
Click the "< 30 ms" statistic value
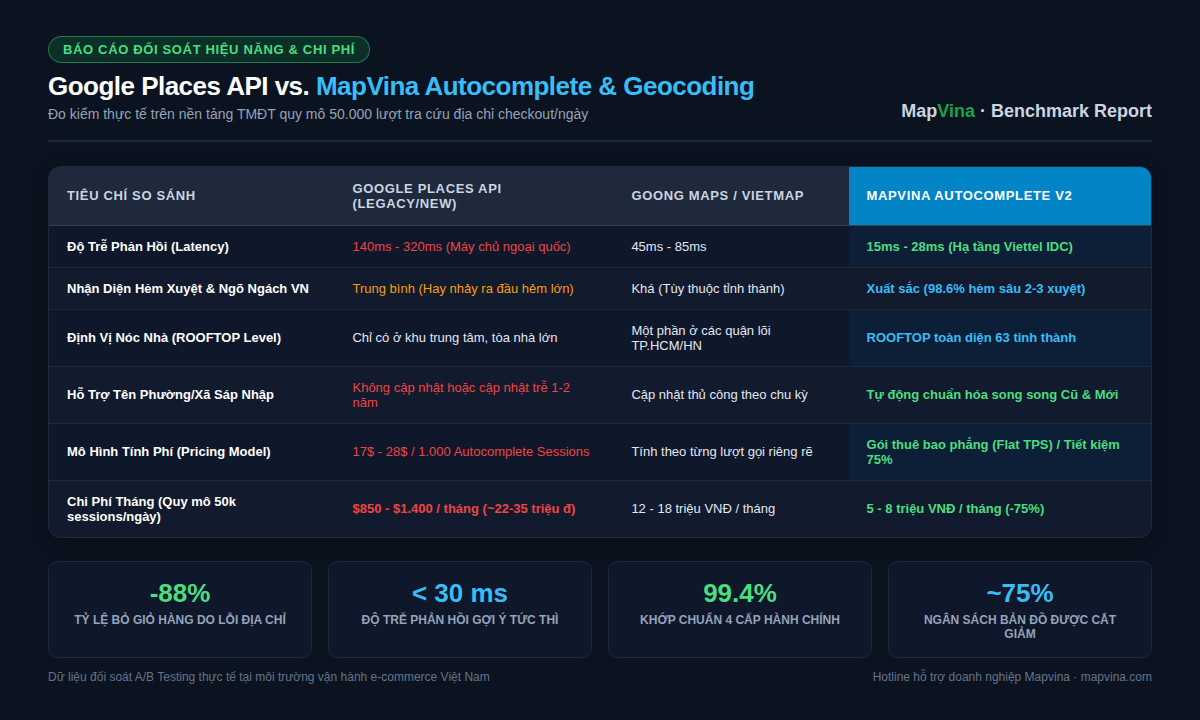pos(460,593)
